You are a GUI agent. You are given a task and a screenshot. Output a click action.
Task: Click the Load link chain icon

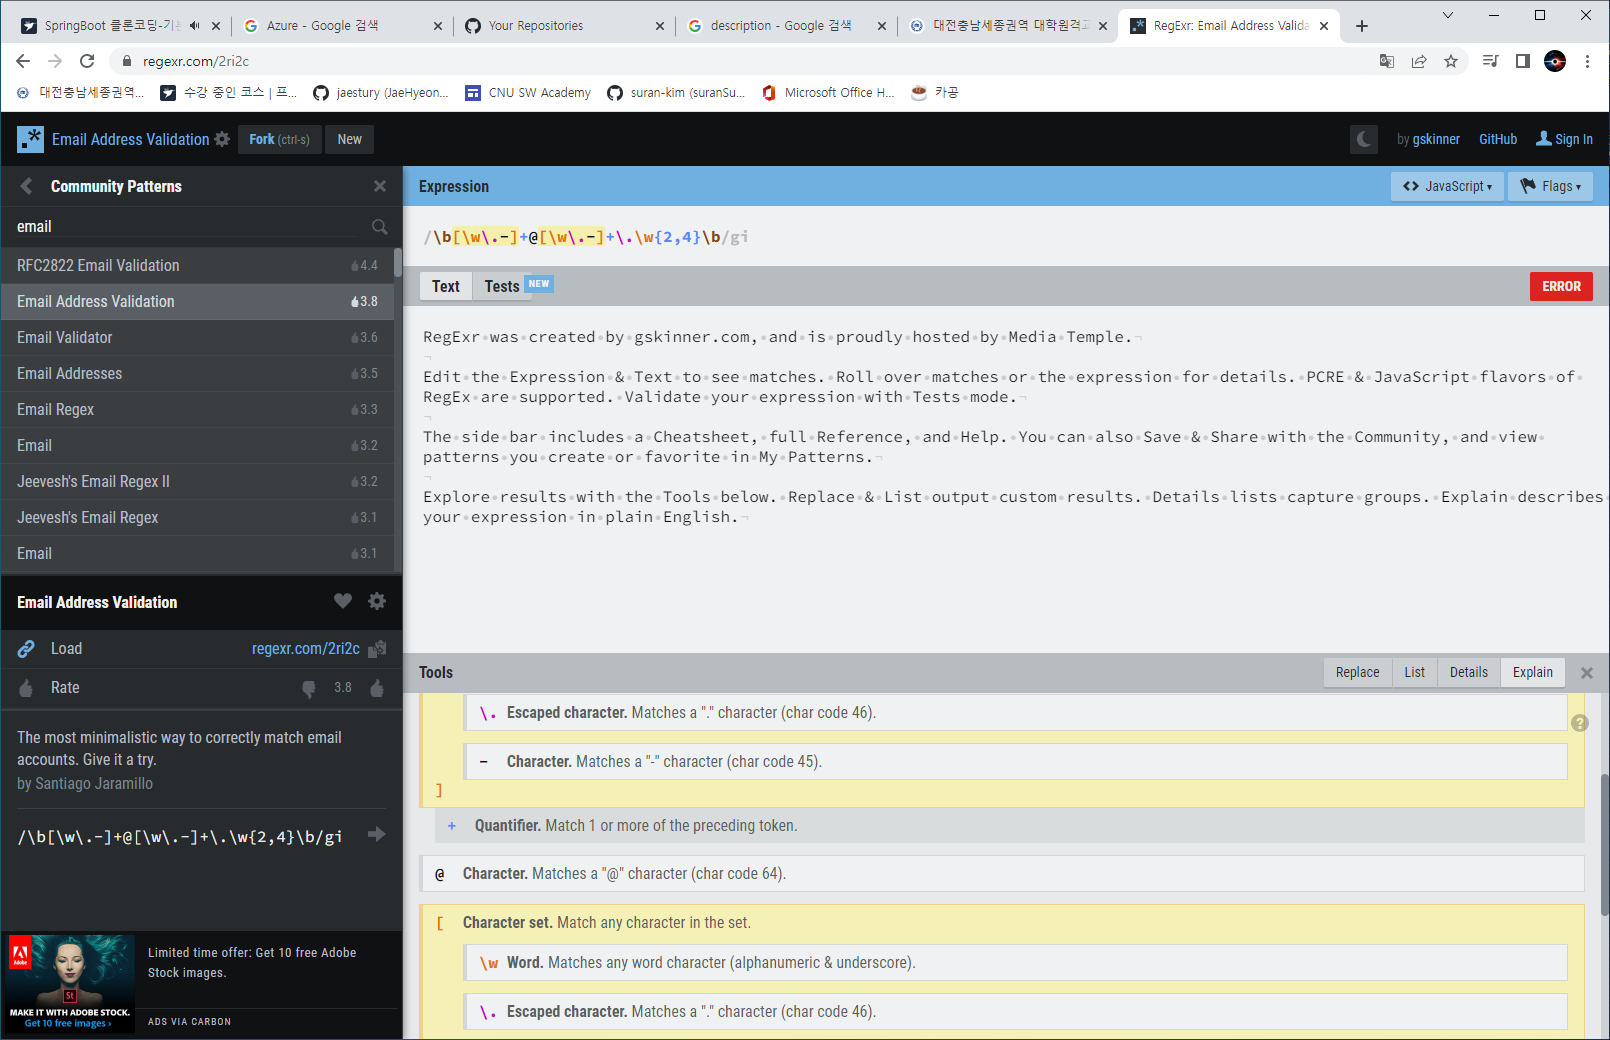click(26, 649)
